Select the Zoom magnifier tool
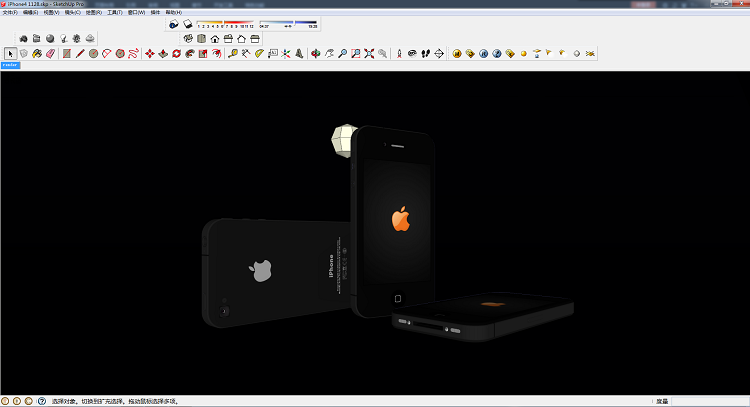750x407 pixels. [342, 54]
